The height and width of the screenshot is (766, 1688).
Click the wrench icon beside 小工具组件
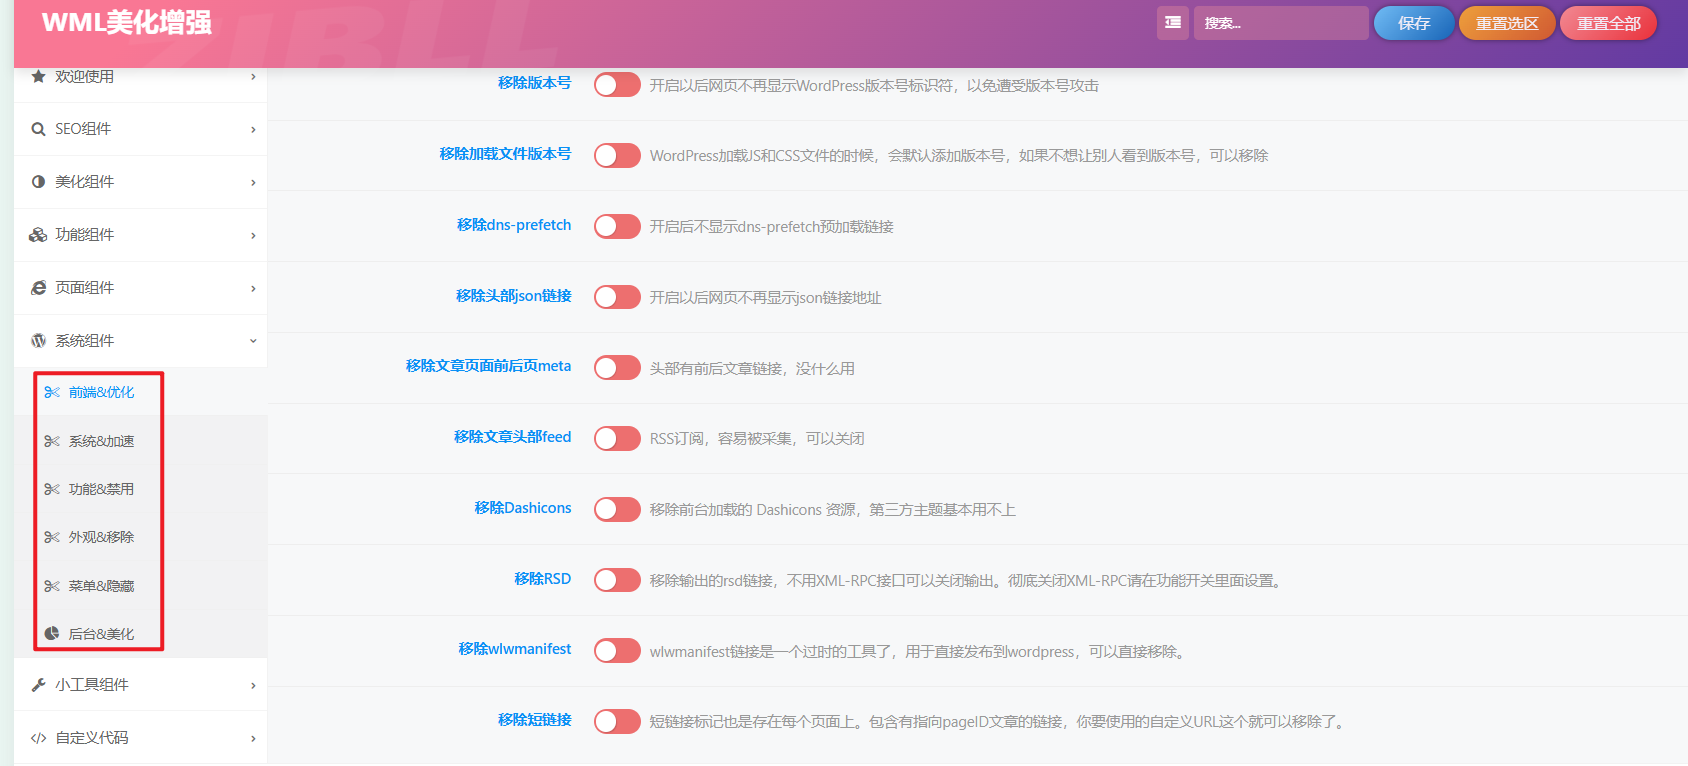coord(38,685)
